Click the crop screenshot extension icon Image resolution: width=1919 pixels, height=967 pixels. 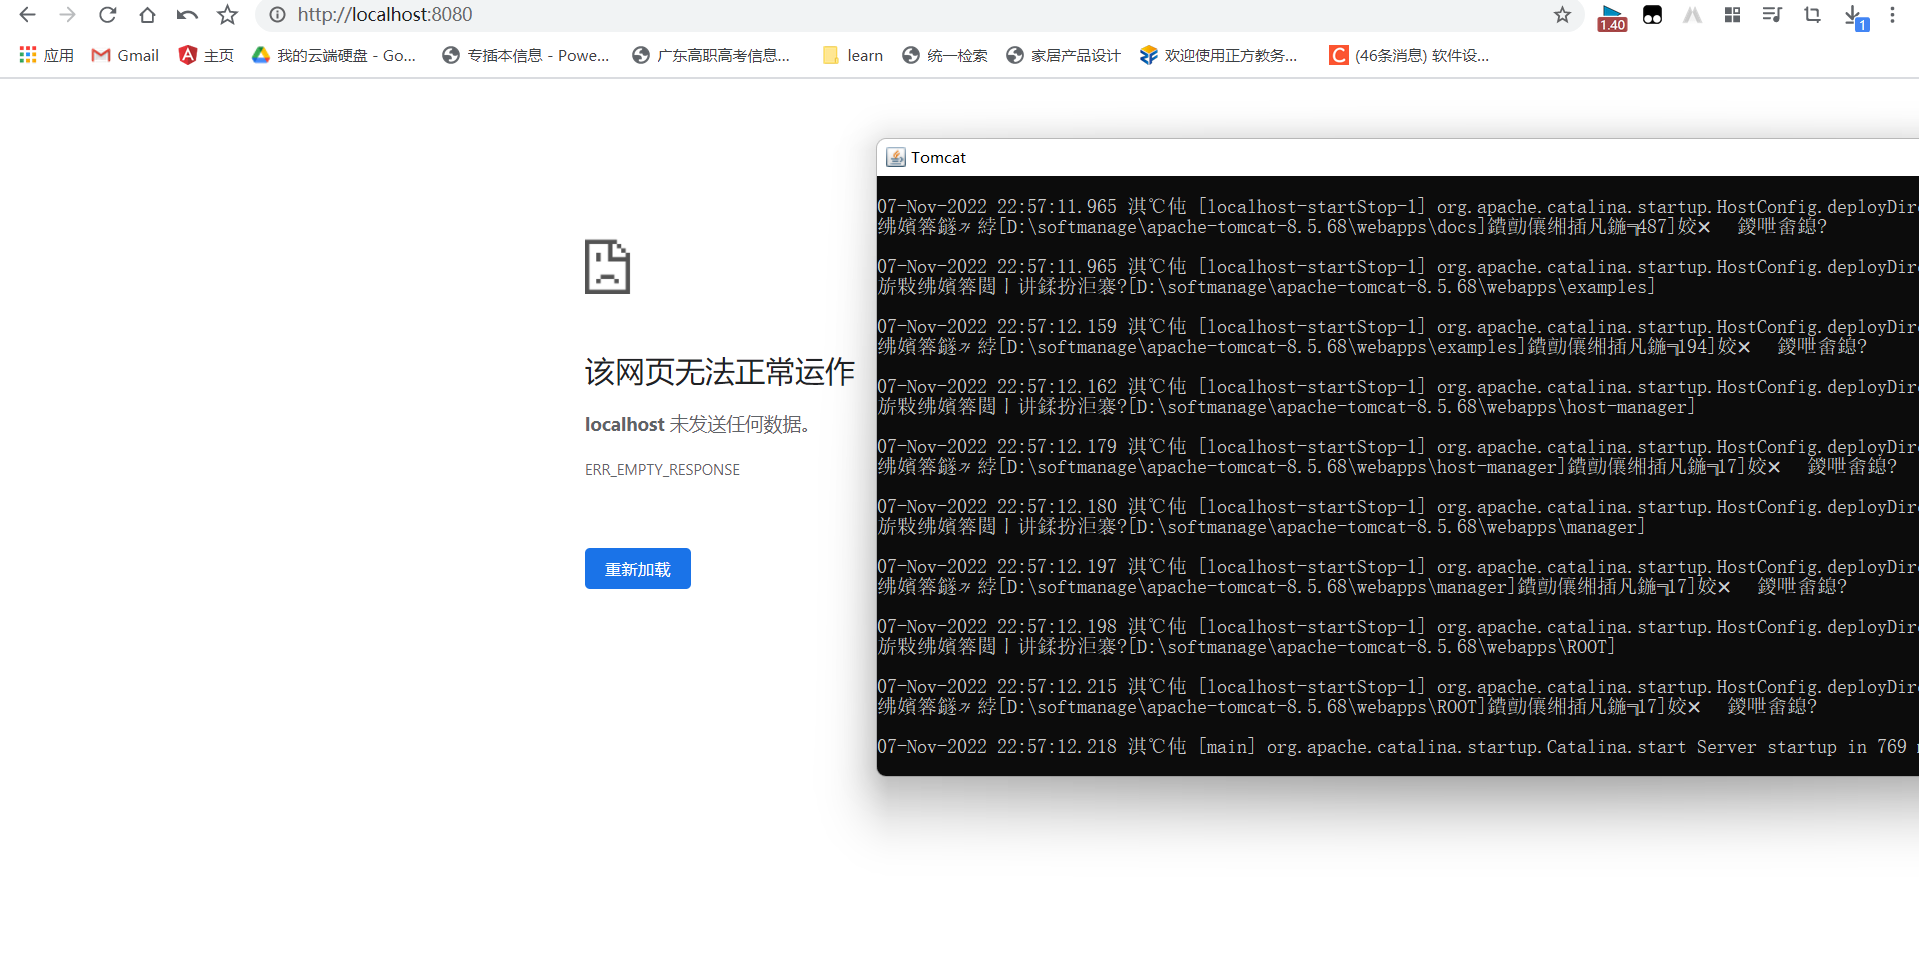coord(1812,15)
